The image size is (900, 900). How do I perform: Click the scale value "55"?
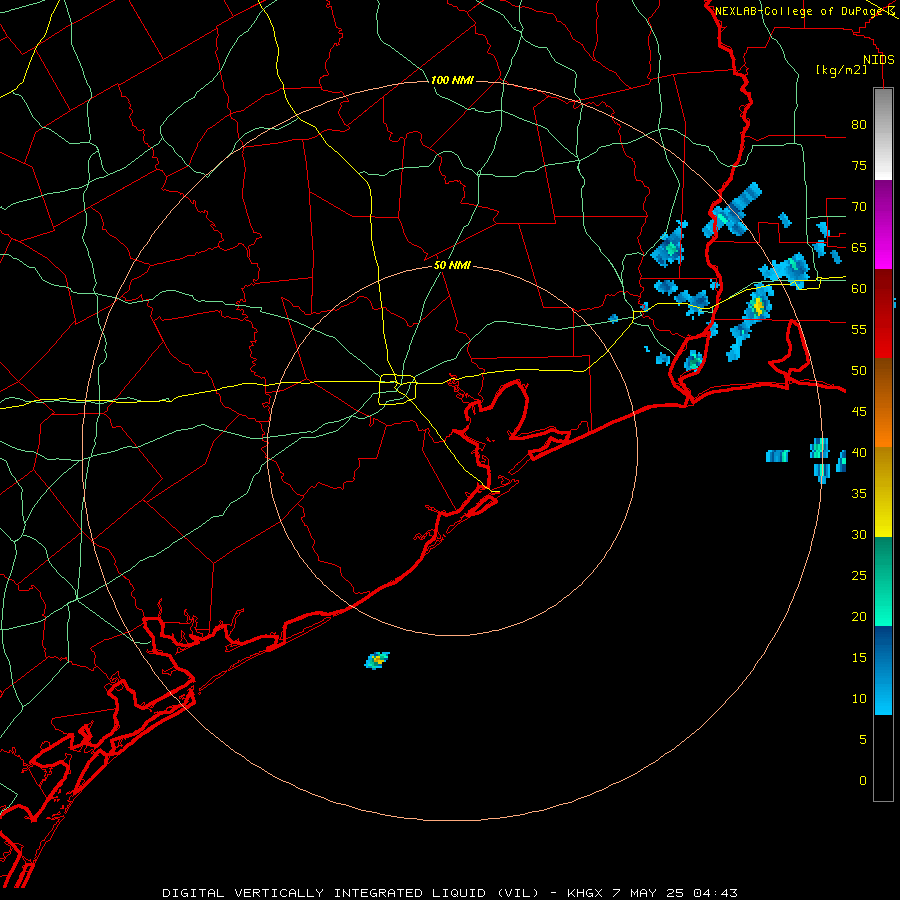(859, 329)
